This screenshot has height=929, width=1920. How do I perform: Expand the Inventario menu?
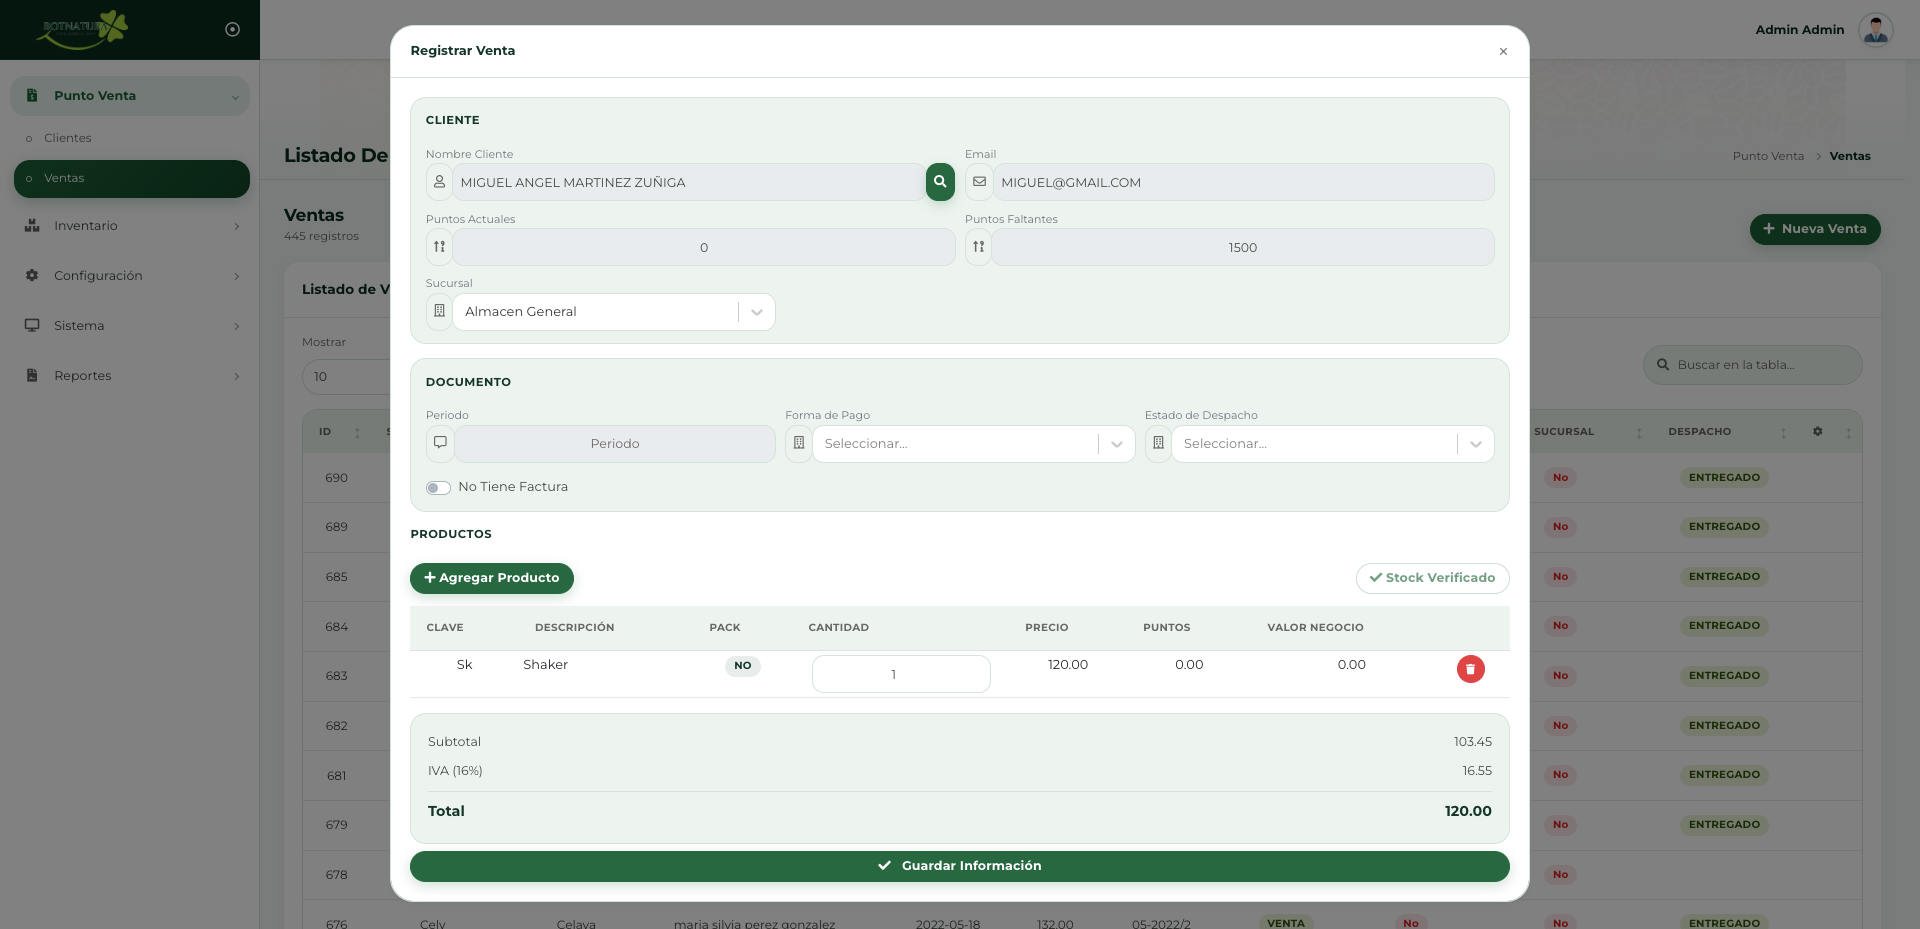coord(130,226)
